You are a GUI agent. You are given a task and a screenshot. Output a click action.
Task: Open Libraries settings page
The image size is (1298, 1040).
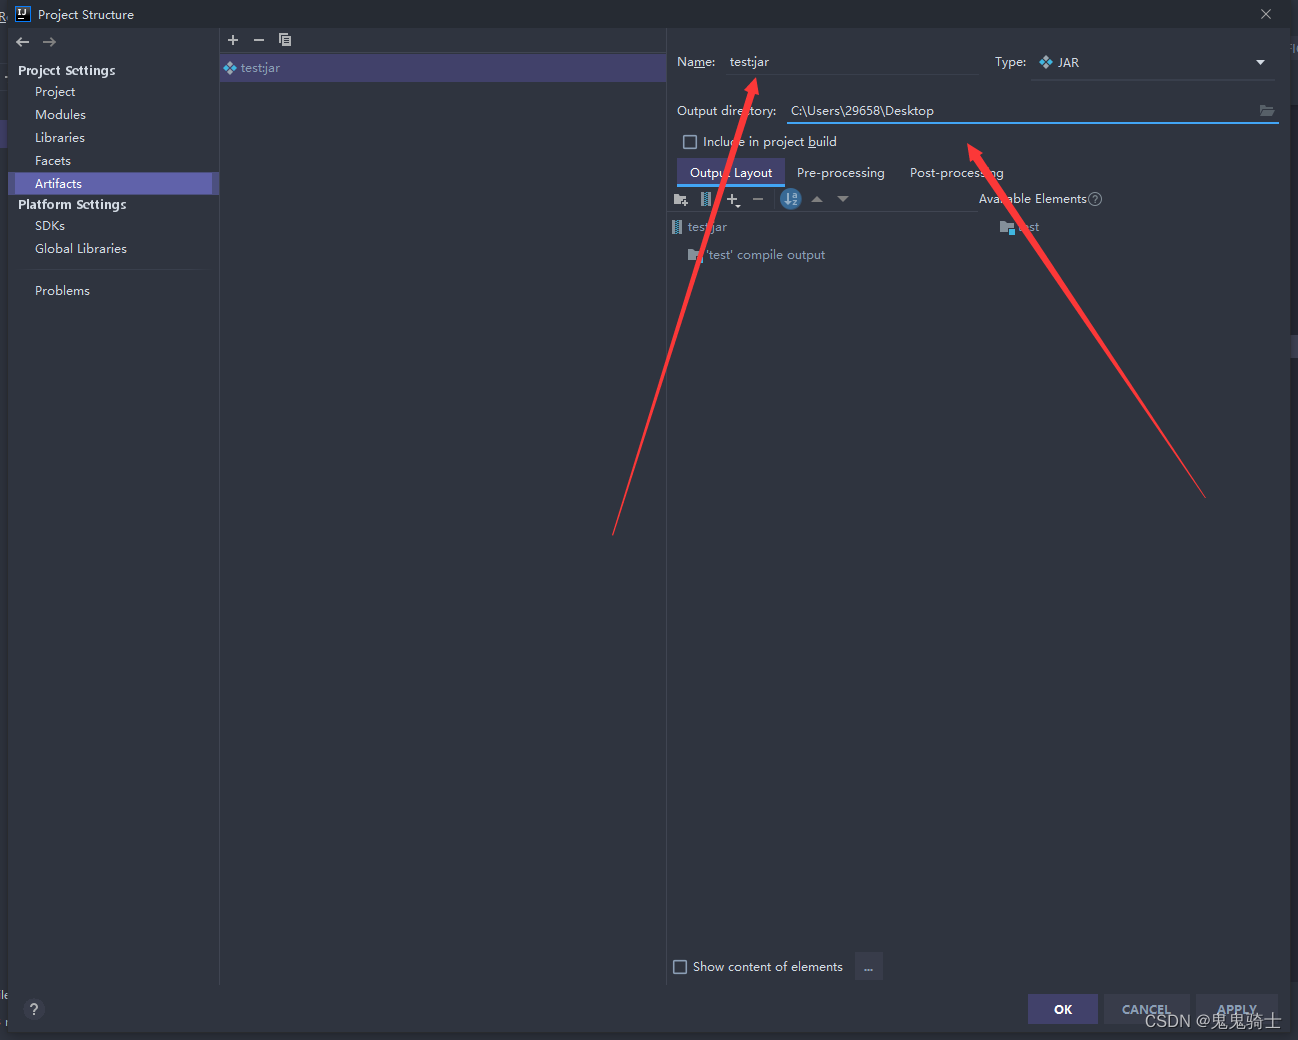pos(60,138)
